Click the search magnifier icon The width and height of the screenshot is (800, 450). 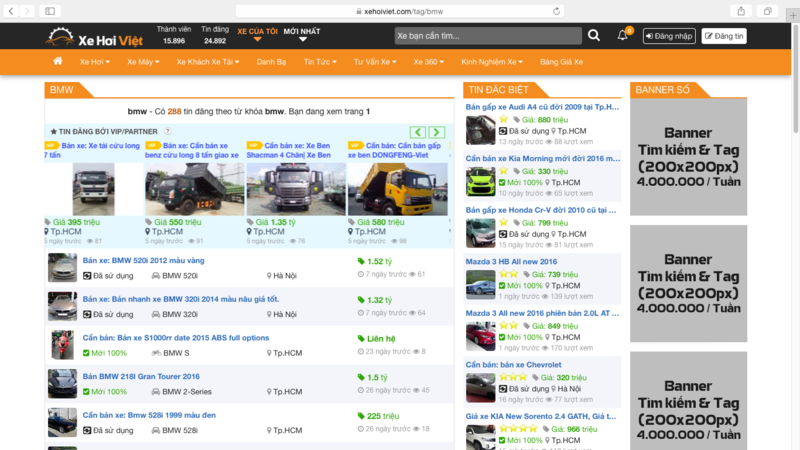click(x=594, y=35)
